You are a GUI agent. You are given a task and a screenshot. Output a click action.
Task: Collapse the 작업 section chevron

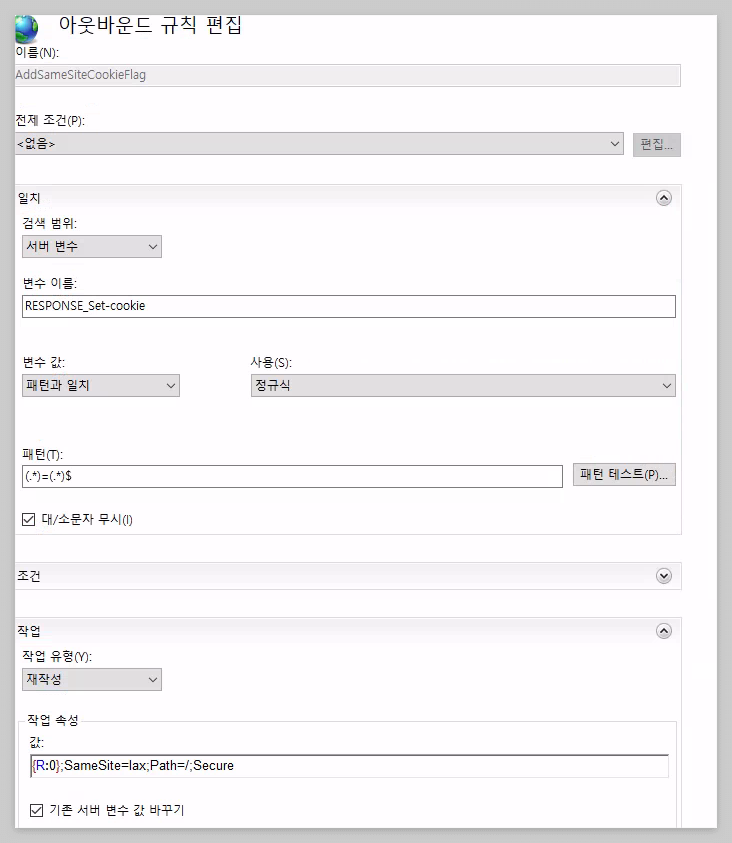(664, 631)
